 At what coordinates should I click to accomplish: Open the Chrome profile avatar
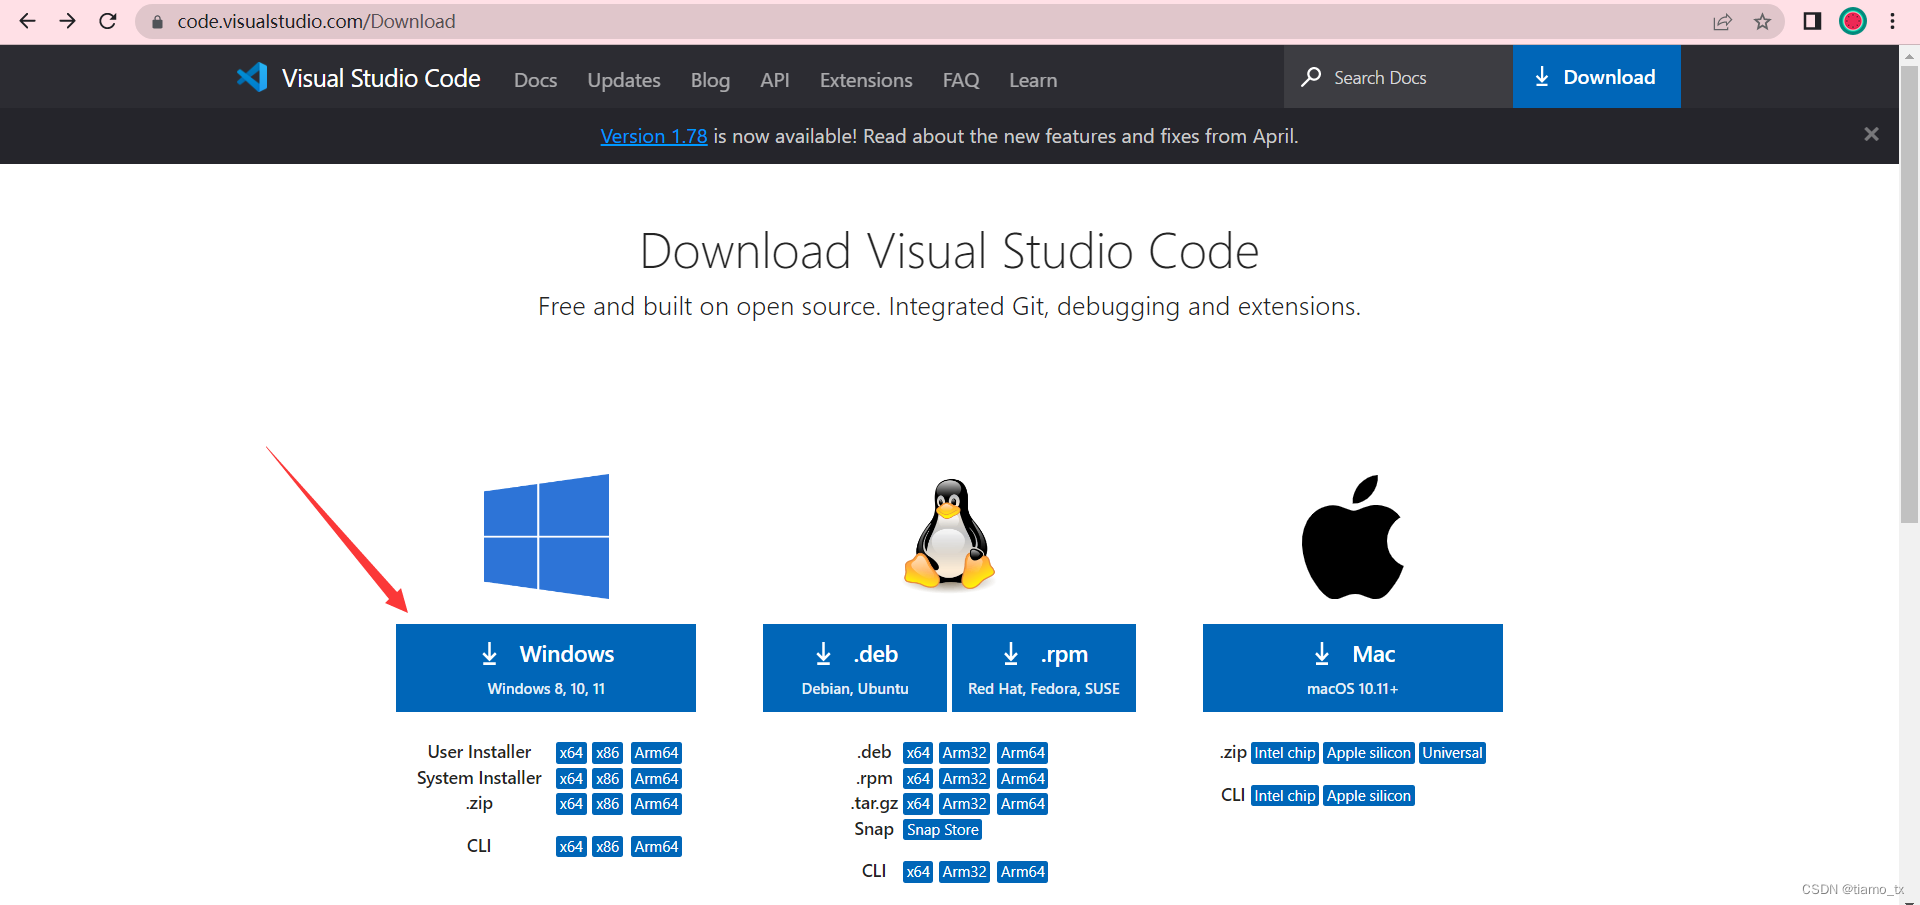pyautogui.click(x=1853, y=21)
